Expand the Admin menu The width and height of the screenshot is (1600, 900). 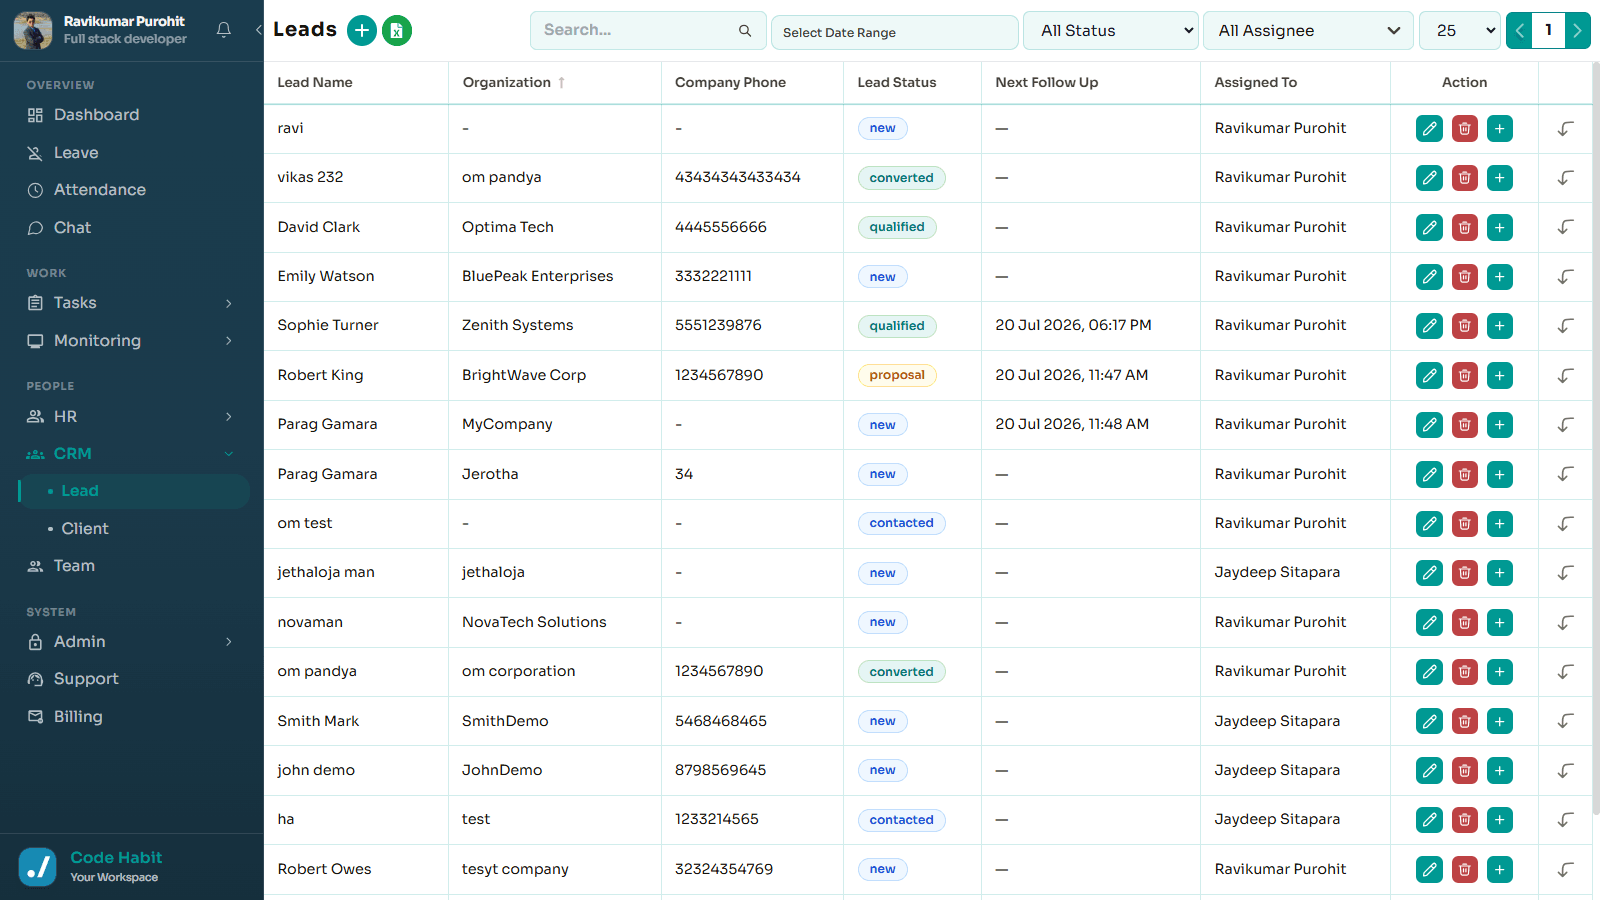(132, 642)
